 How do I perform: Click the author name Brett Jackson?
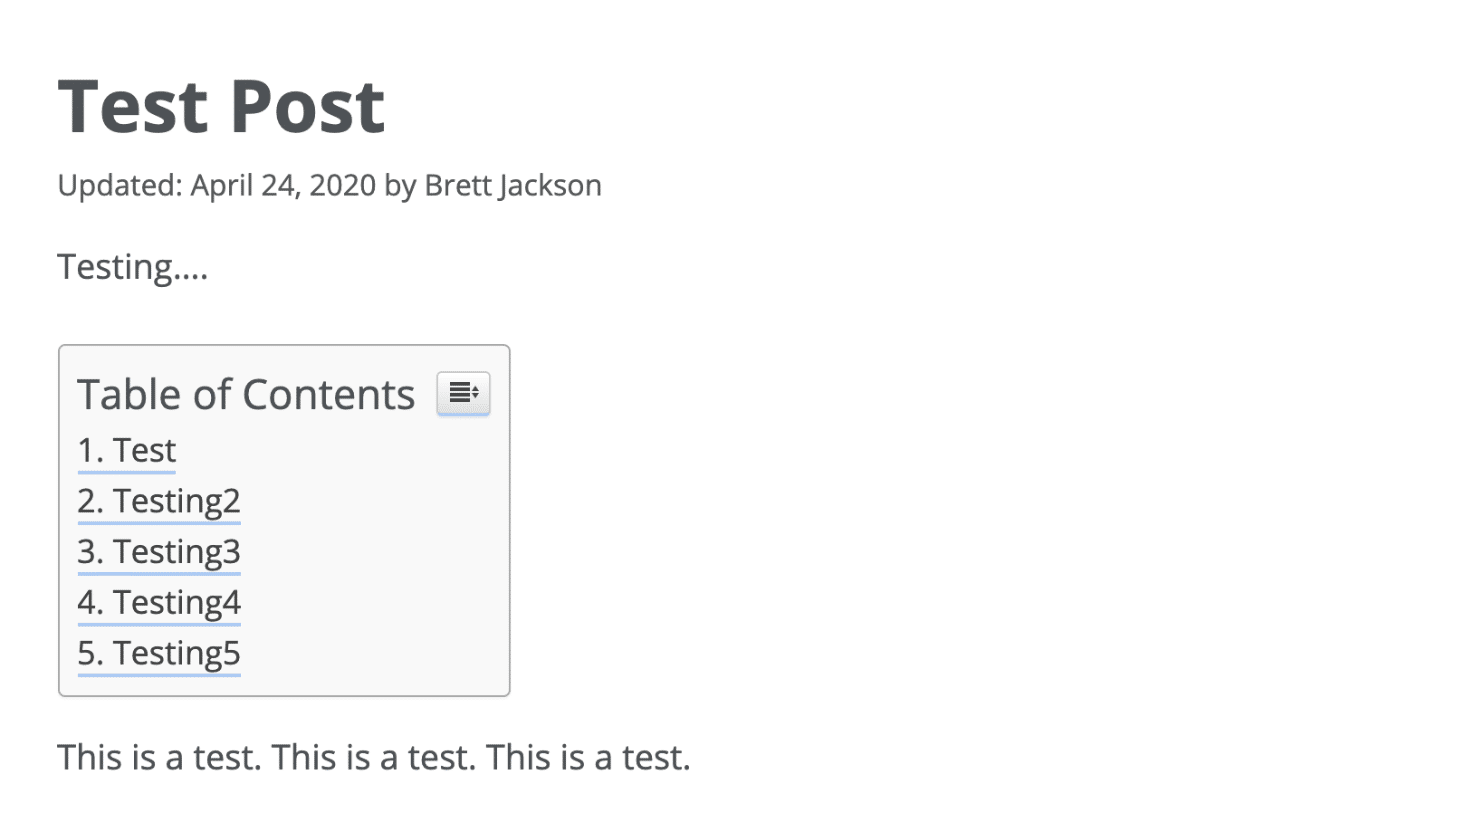point(513,186)
